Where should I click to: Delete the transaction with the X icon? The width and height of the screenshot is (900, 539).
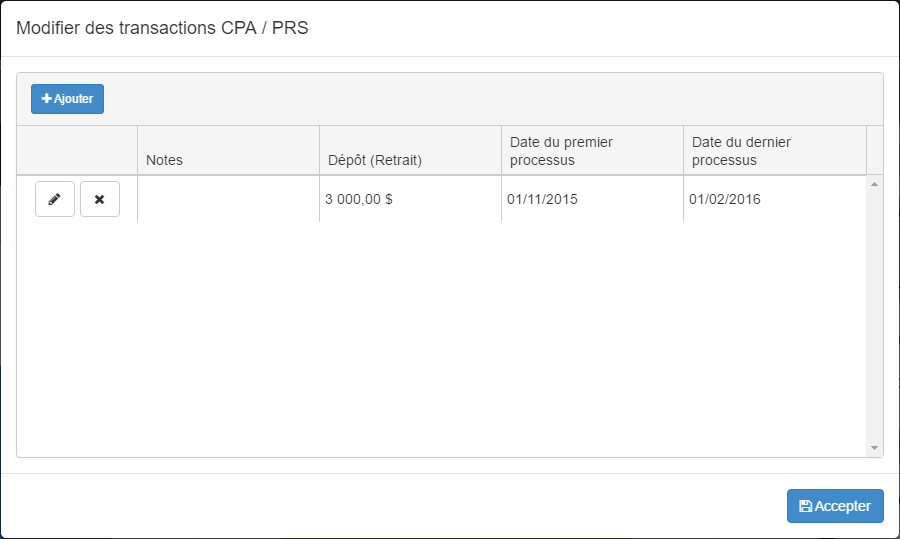pyautogui.click(x=99, y=199)
